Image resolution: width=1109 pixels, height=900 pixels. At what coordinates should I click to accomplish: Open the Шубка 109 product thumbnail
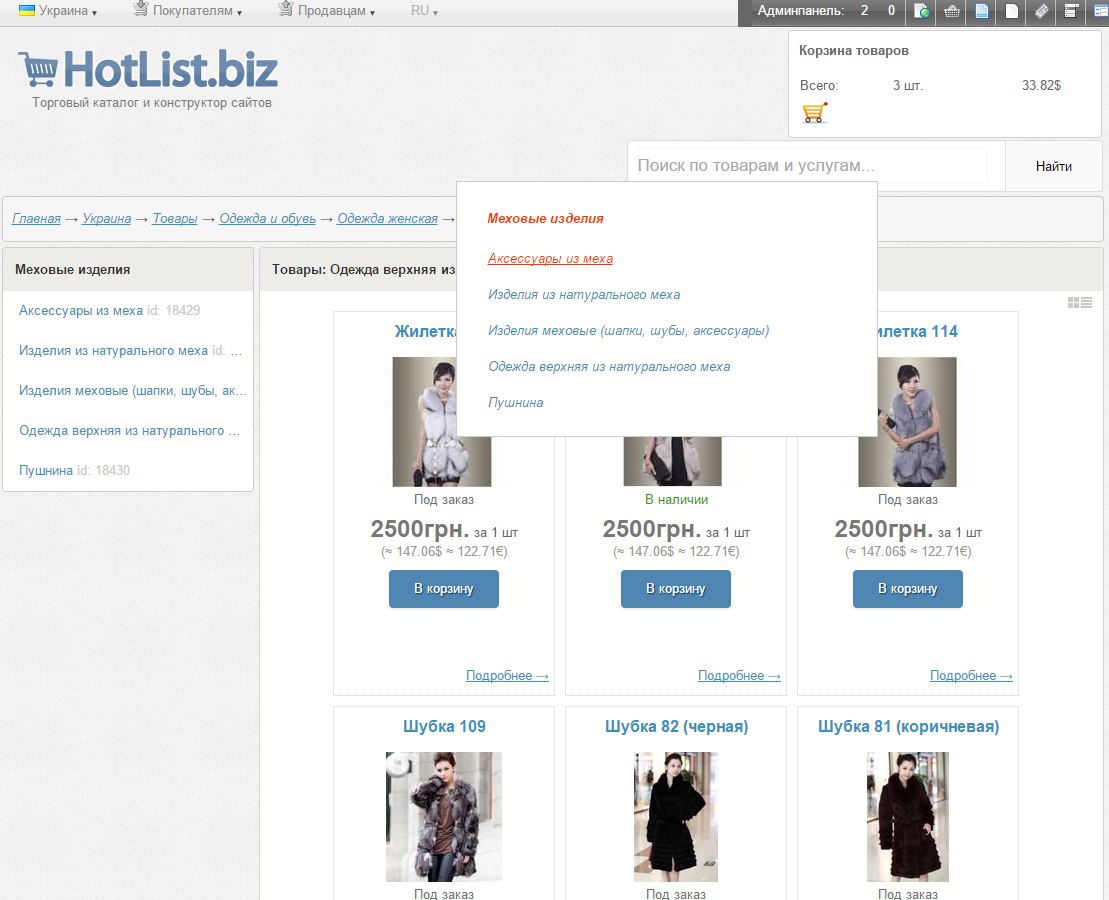[444, 816]
